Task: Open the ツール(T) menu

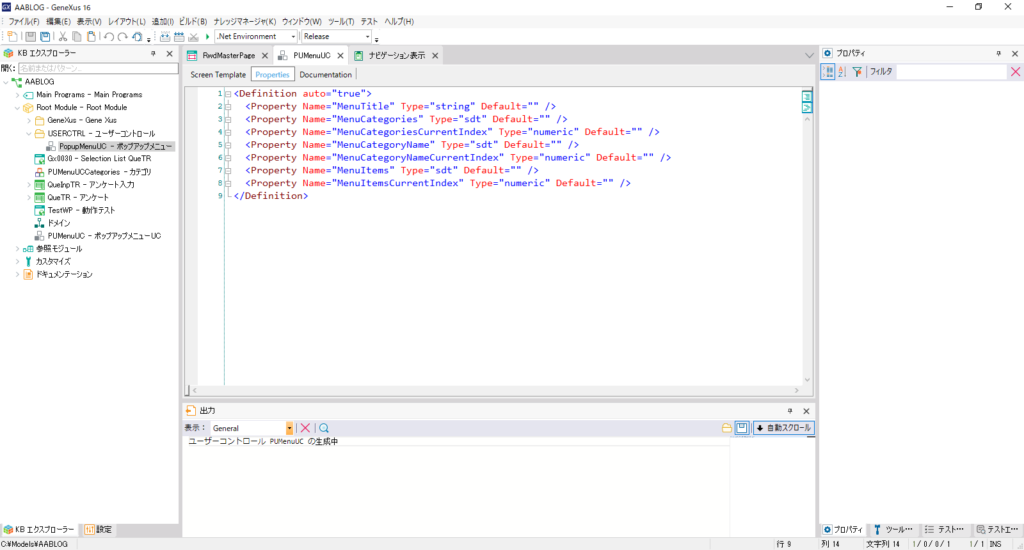Action: tap(341, 22)
